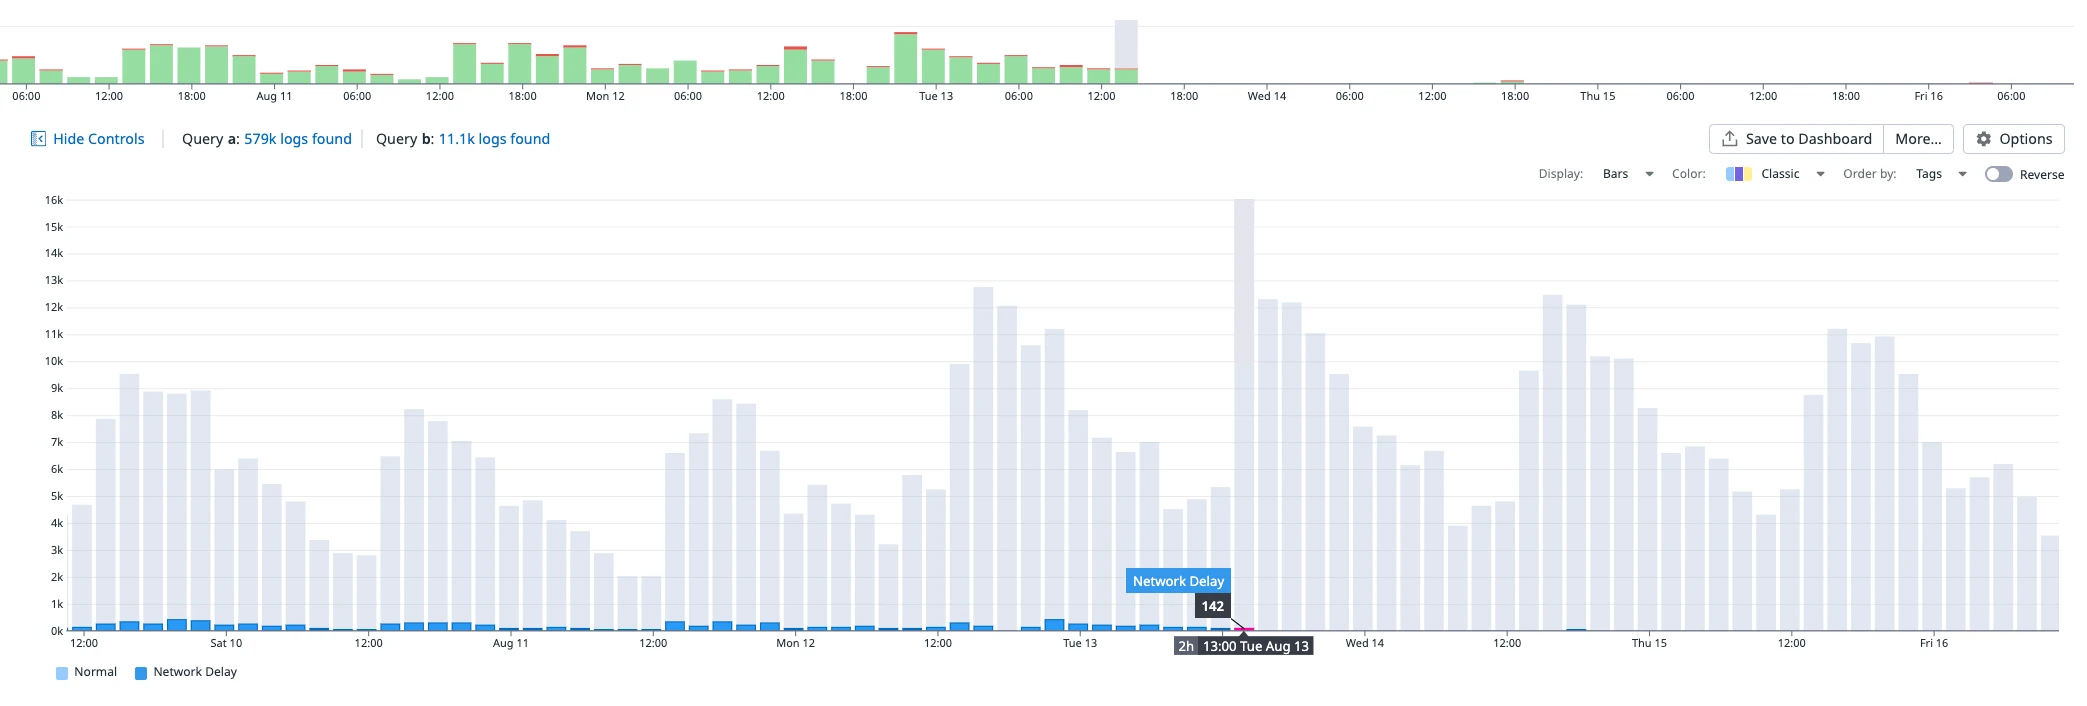The height and width of the screenshot is (706, 2087).
Task: Click the Network Delay legend square
Action: point(141,673)
